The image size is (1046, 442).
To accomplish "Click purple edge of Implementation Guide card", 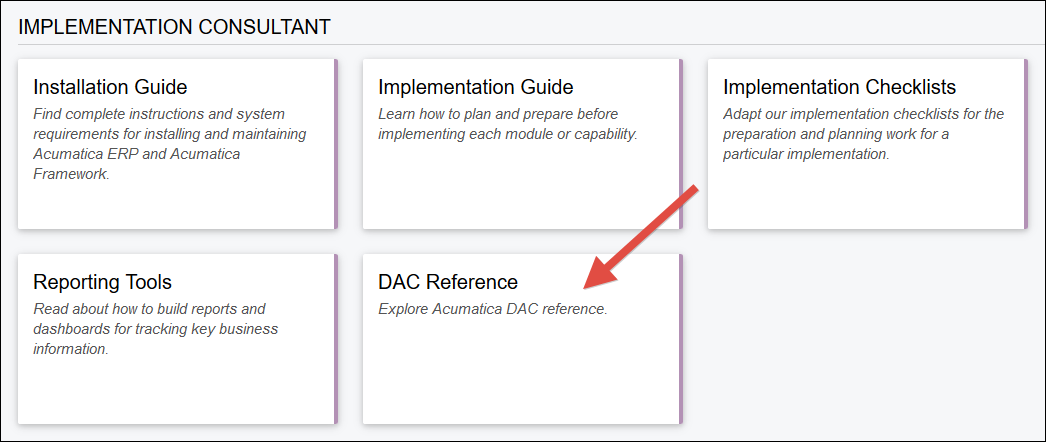I will [680, 144].
